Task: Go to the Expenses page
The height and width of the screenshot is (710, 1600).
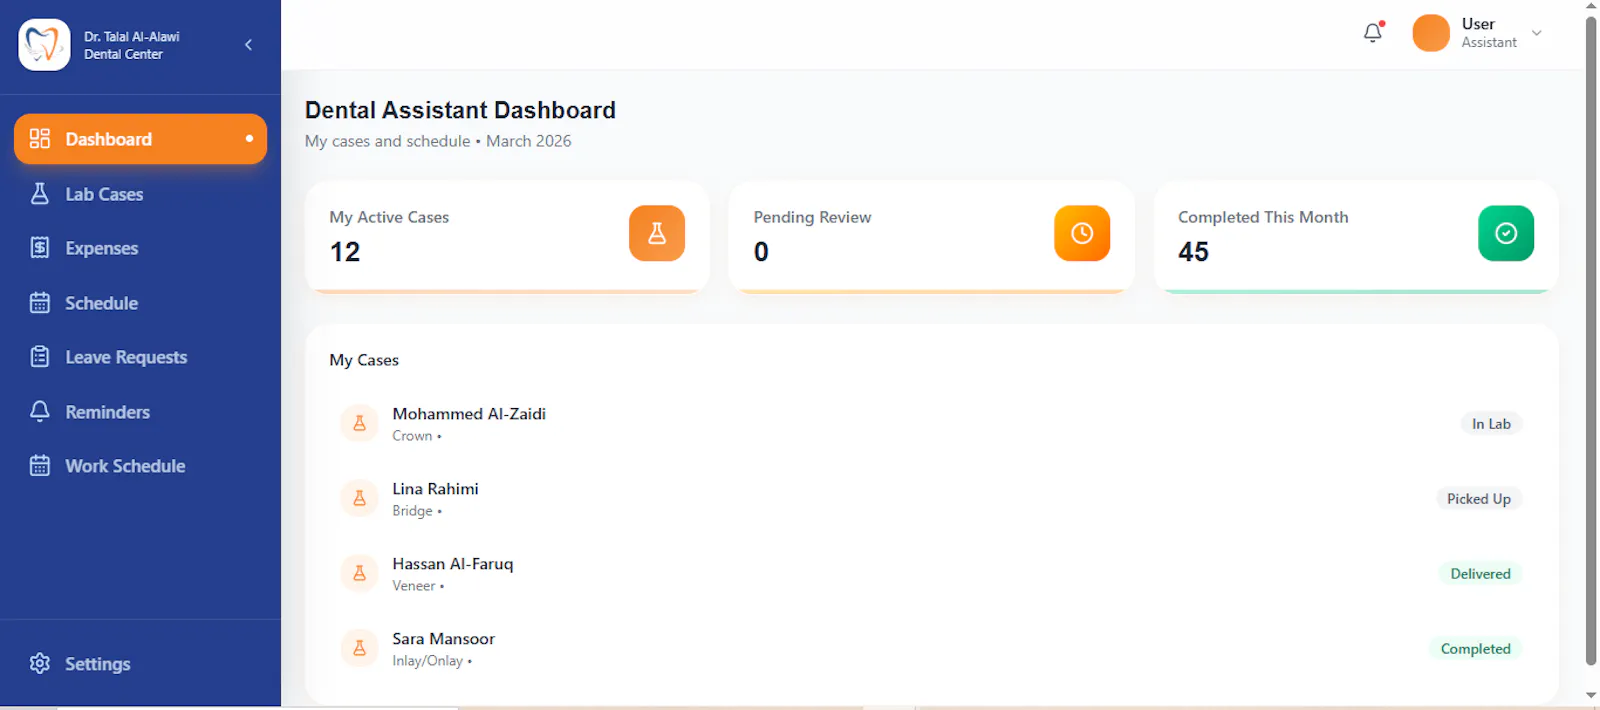Action: pos(140,248)
